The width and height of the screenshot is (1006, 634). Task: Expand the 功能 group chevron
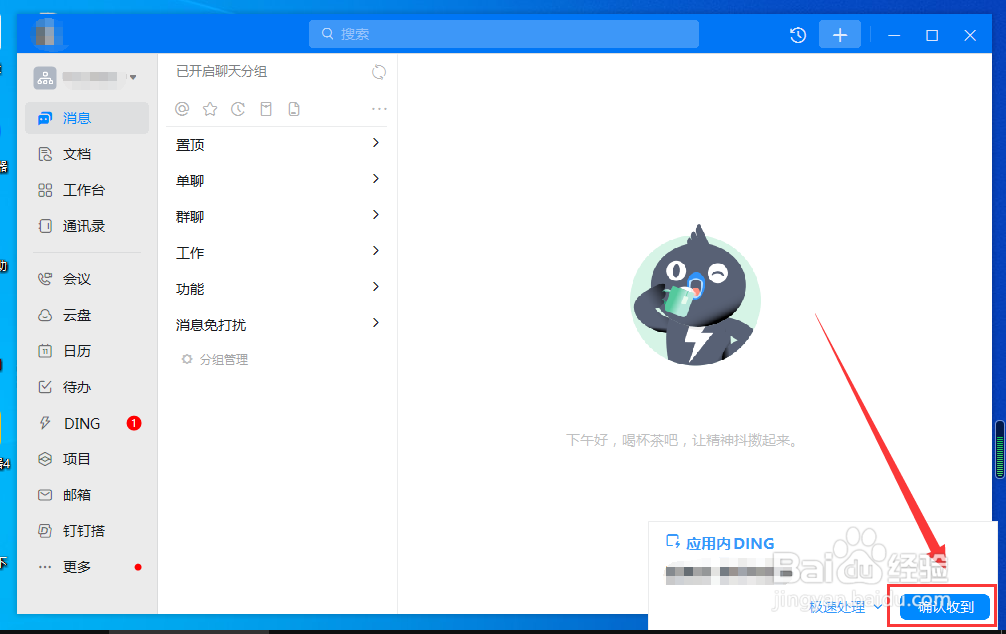click(376, 286)
